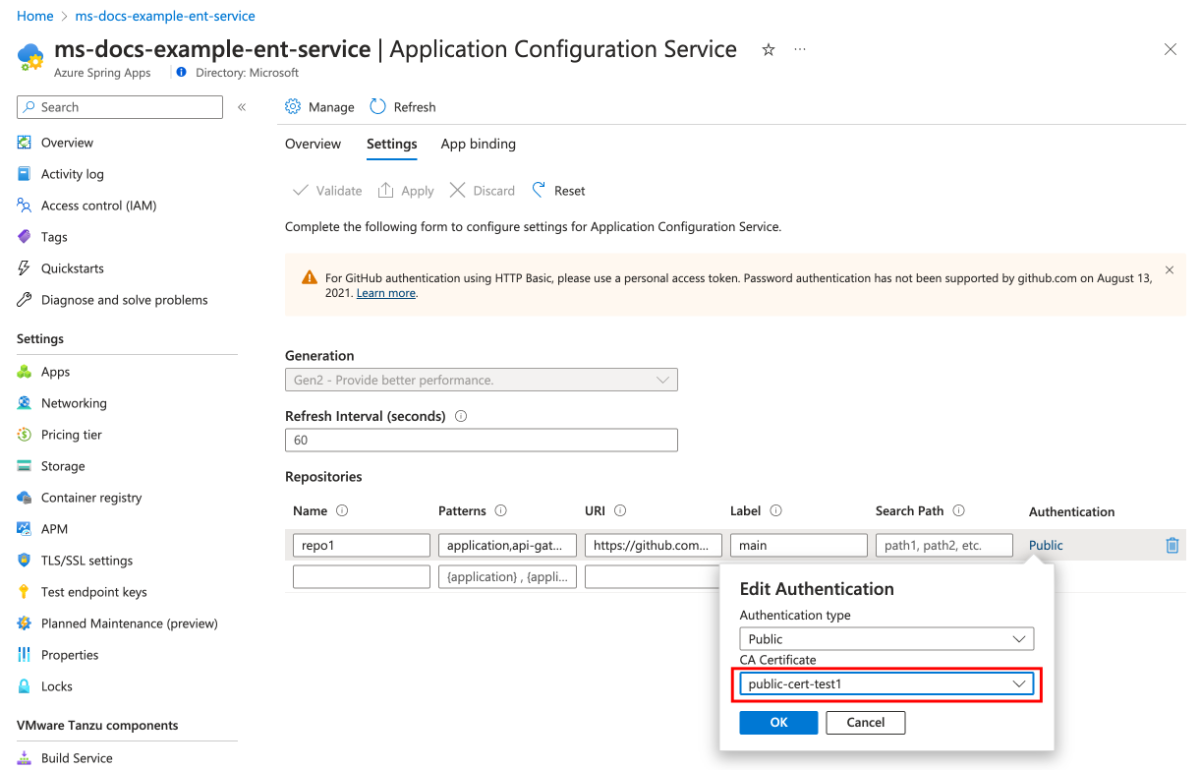Viewport: 1200px width, 770px height.
Task: Click the Manage gear toolbar button
Action: [x=319, y=107]
